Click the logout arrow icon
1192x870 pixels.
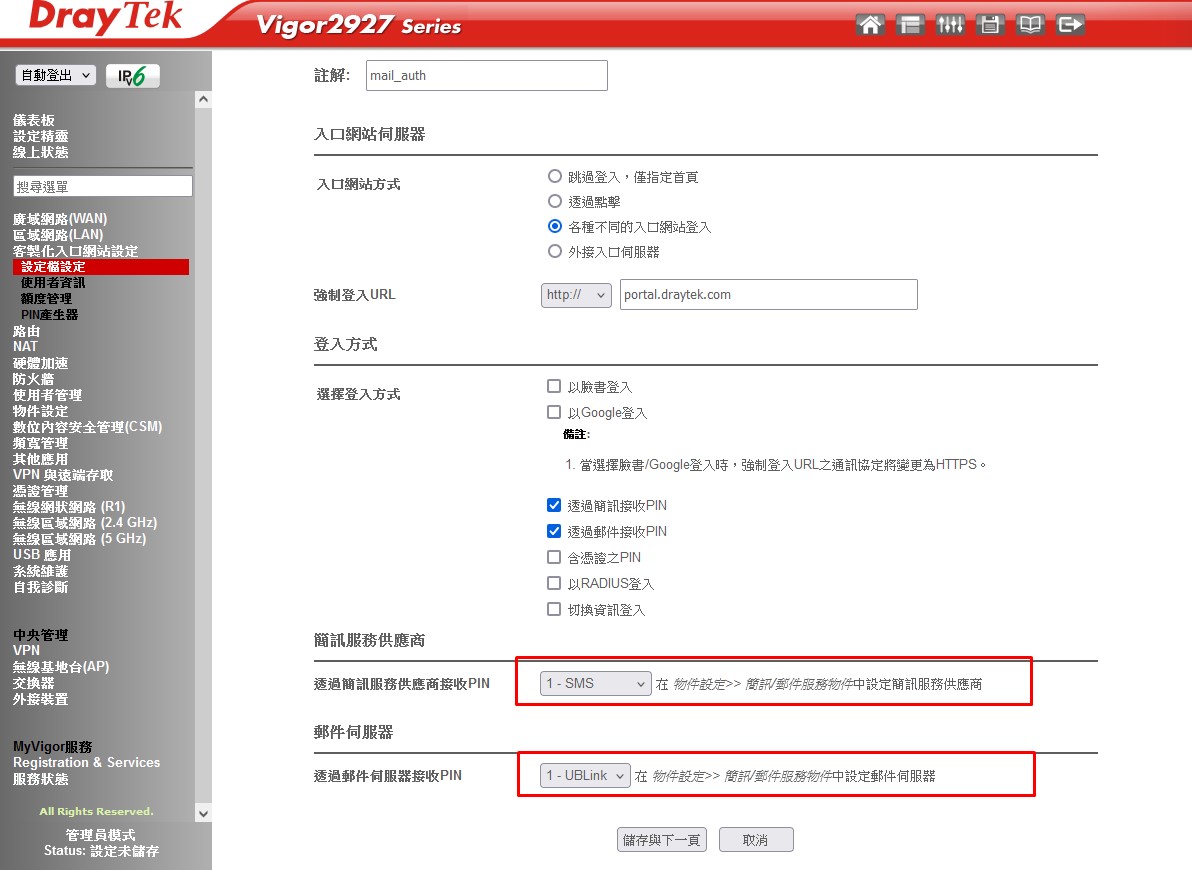pos(1070,25)
